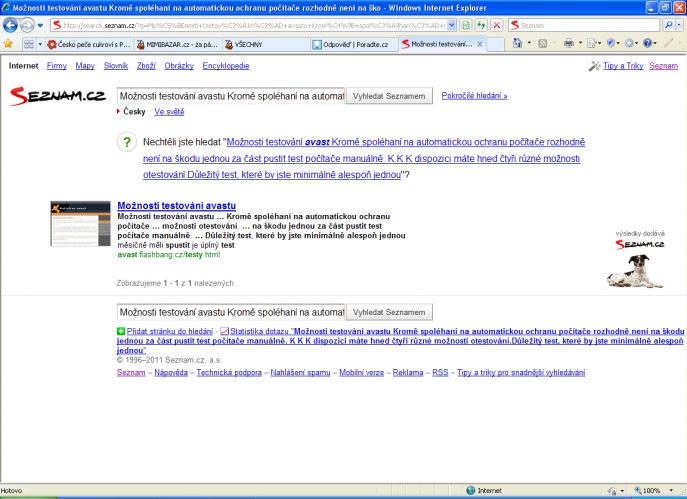
Task: Click the 100% zoom level button
Action: tap(648, 491)
